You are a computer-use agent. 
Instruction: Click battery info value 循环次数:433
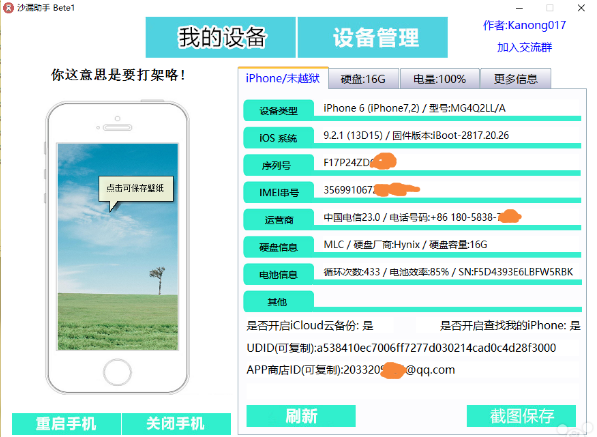[448, 272]
